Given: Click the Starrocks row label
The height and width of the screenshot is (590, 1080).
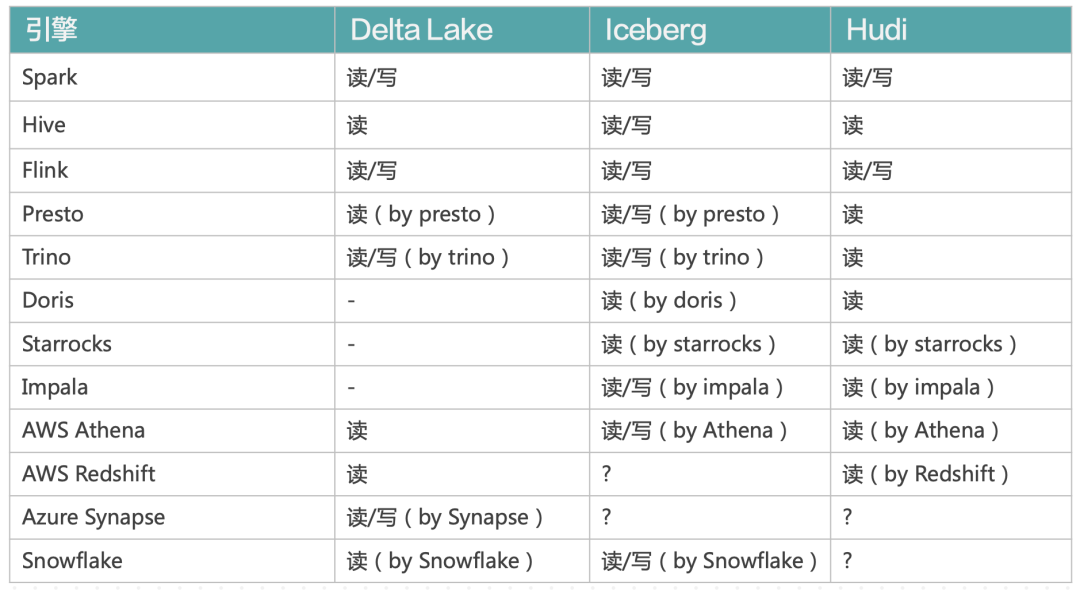Looking at the screenshot, I should [67, 344].
